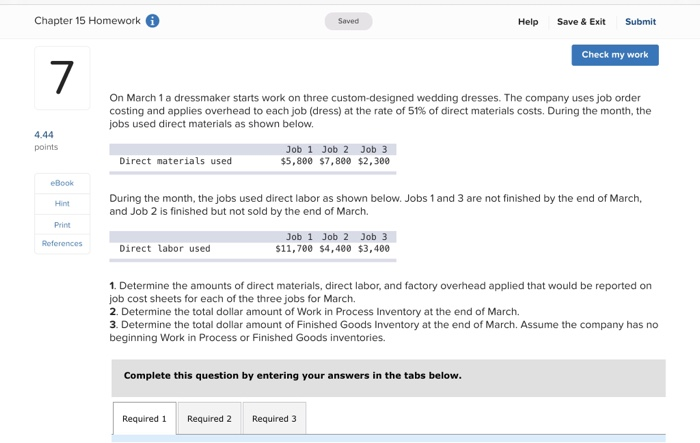Open the eBook resource
Screen dimensions: 700x443
click(62, 183)
